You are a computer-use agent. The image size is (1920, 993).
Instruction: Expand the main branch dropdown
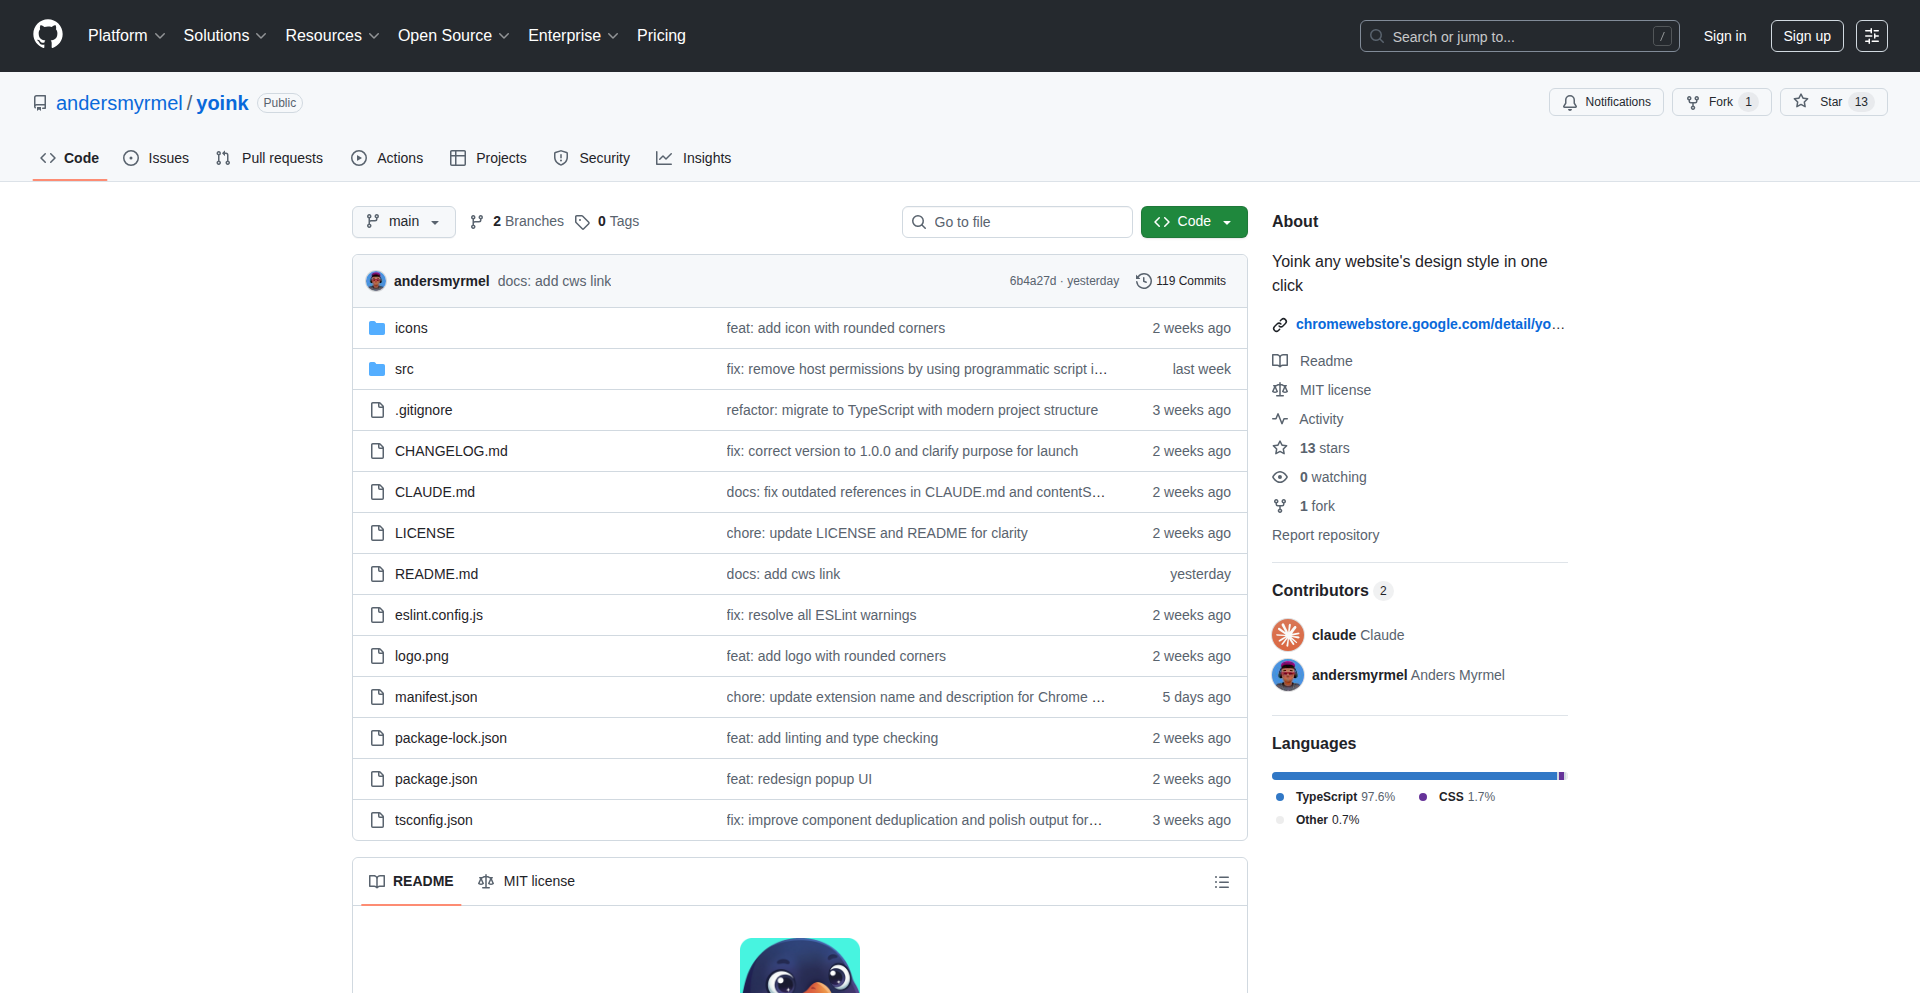403,222
